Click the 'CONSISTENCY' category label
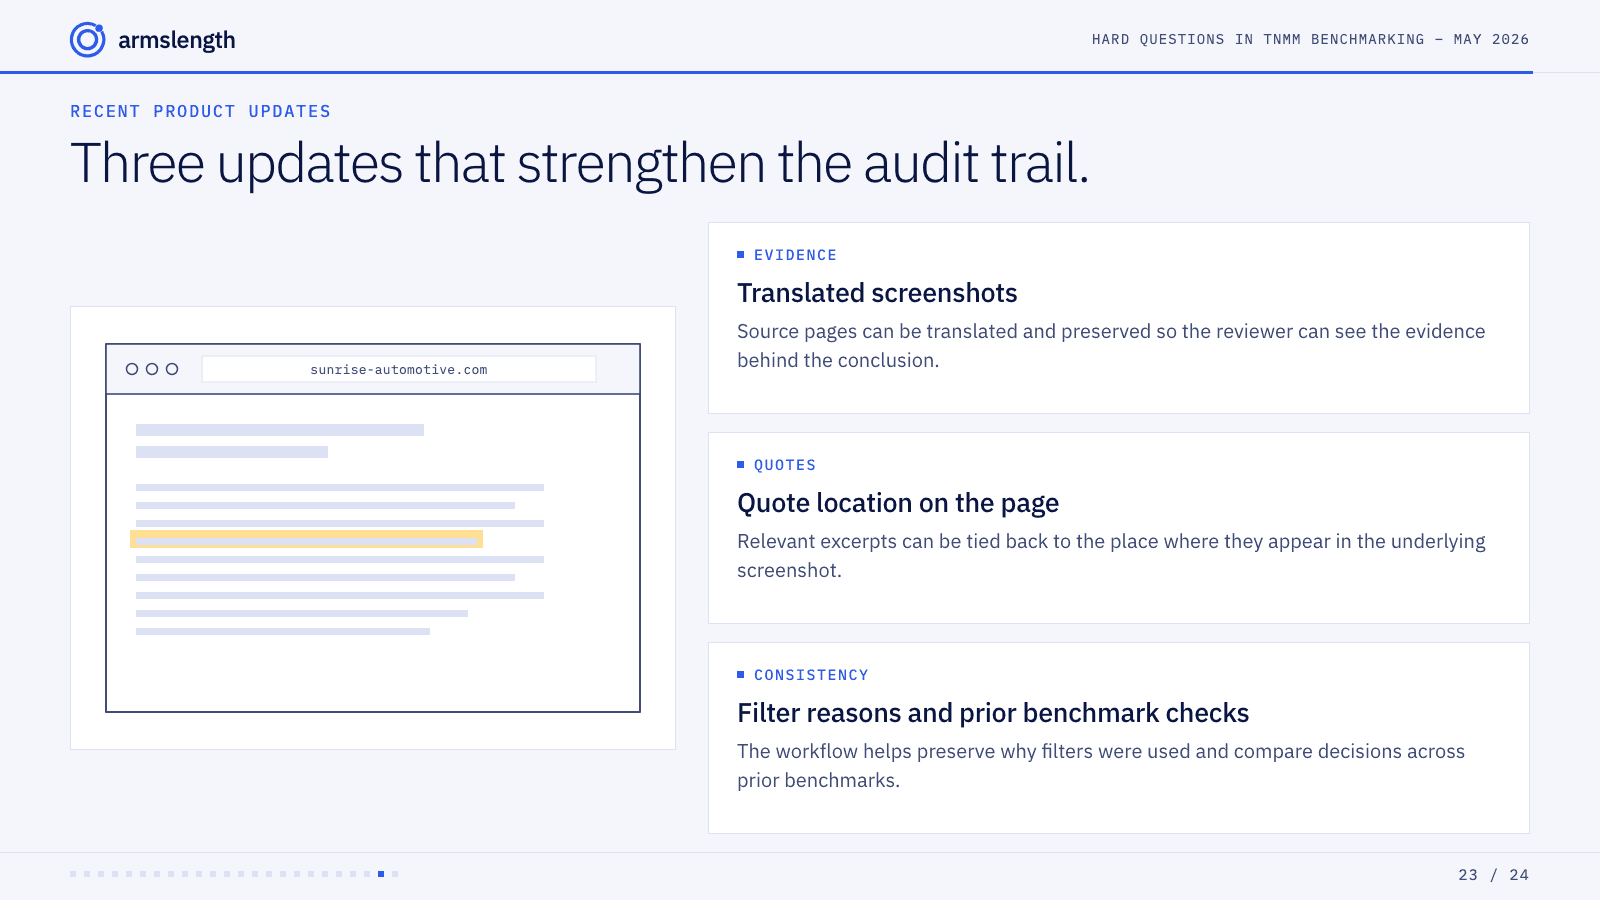 811,675
